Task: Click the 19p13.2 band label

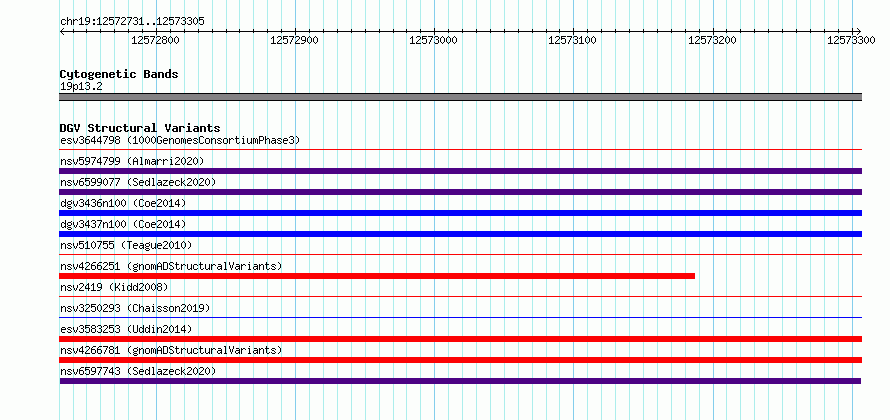Action: [x=81, y=87]
